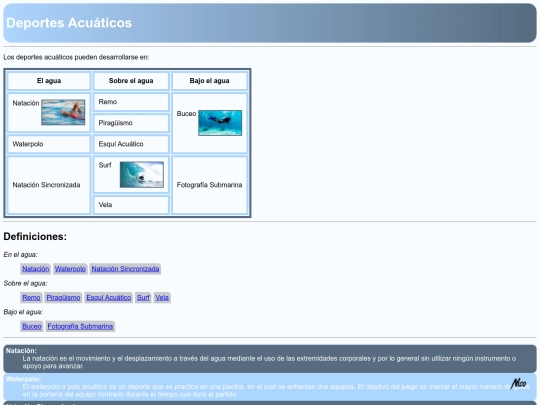Screen dimensions: 540x405
Task: Click the italic 'Sobre el agua:' label
Action: 25,283
